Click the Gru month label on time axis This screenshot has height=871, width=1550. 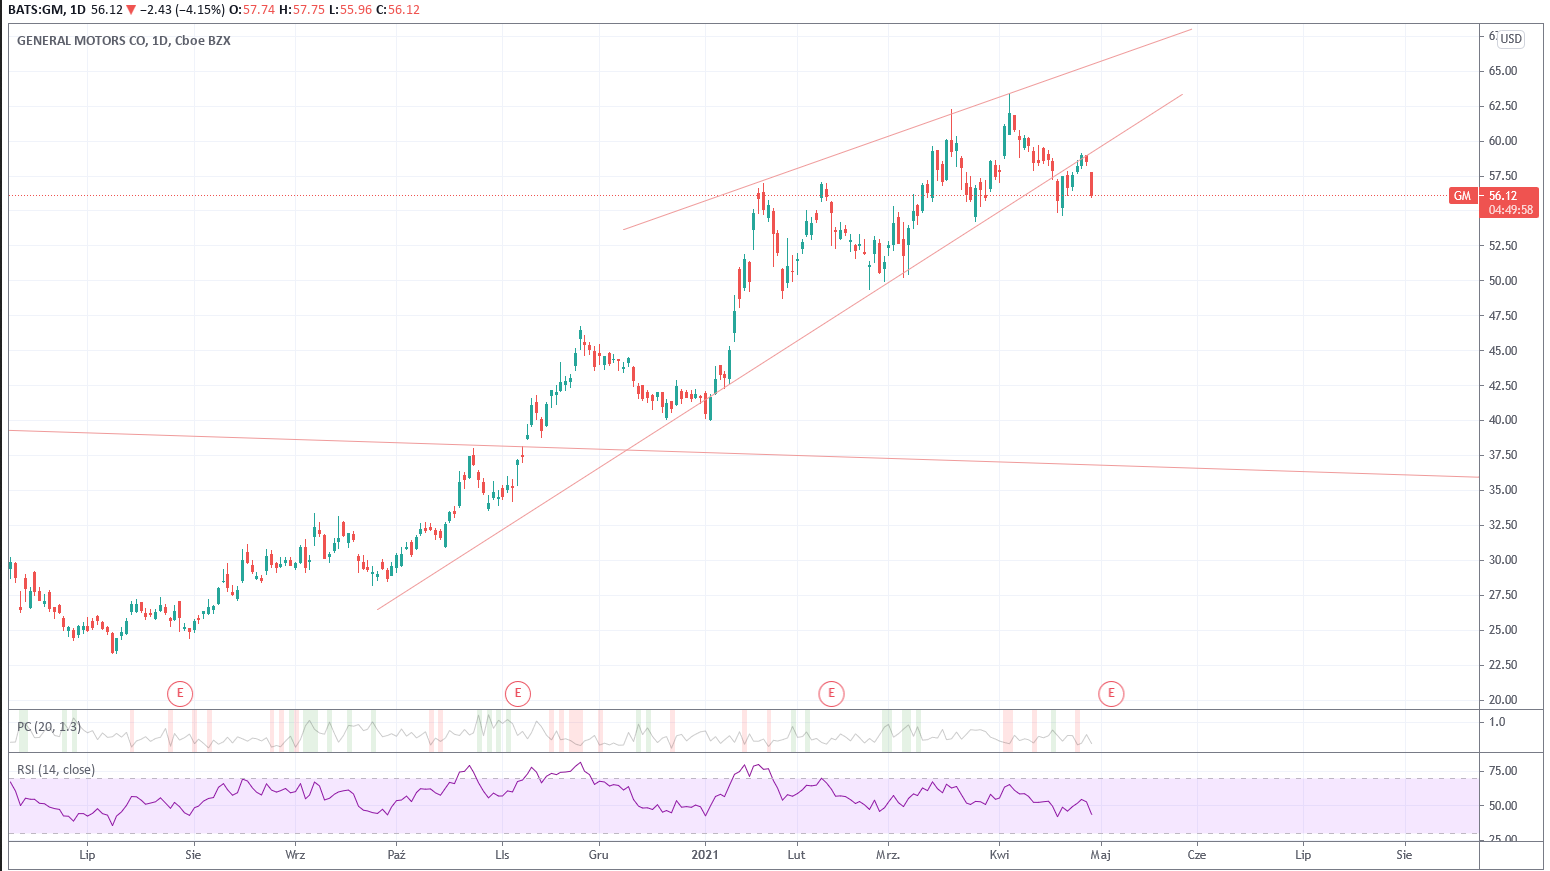click(598, 855)
